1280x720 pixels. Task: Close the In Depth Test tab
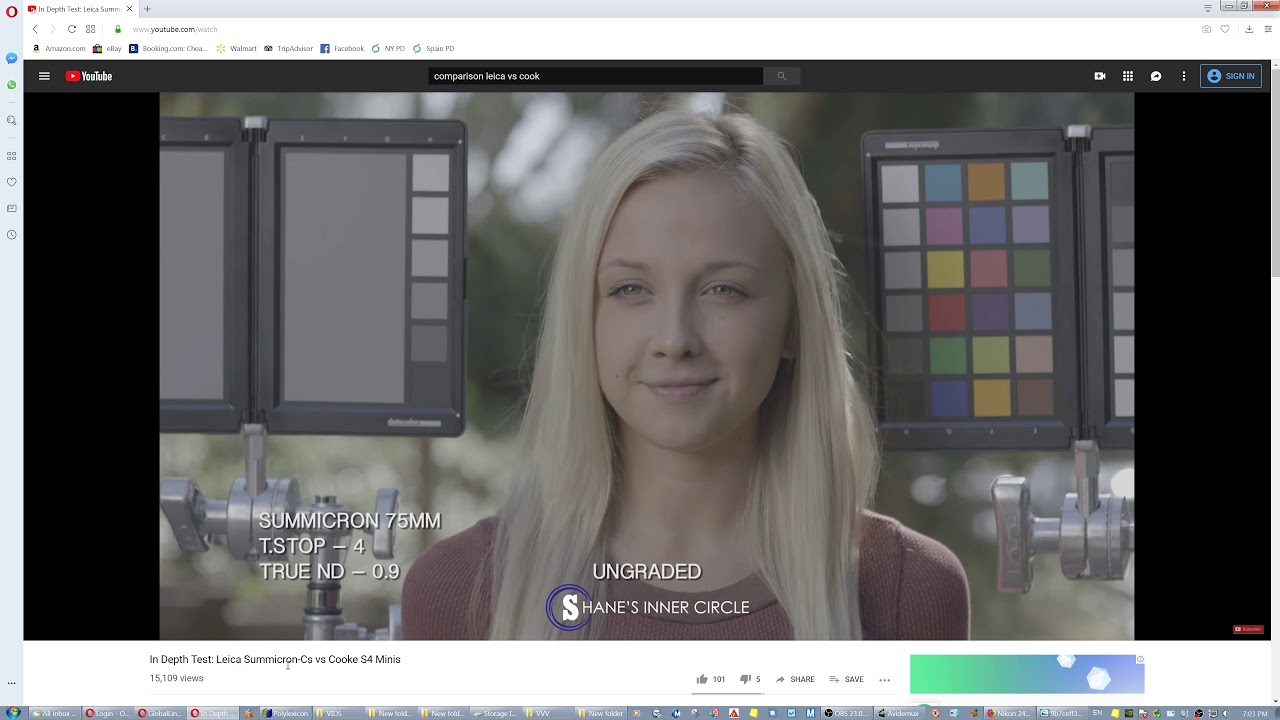click(x=129, y=9)
